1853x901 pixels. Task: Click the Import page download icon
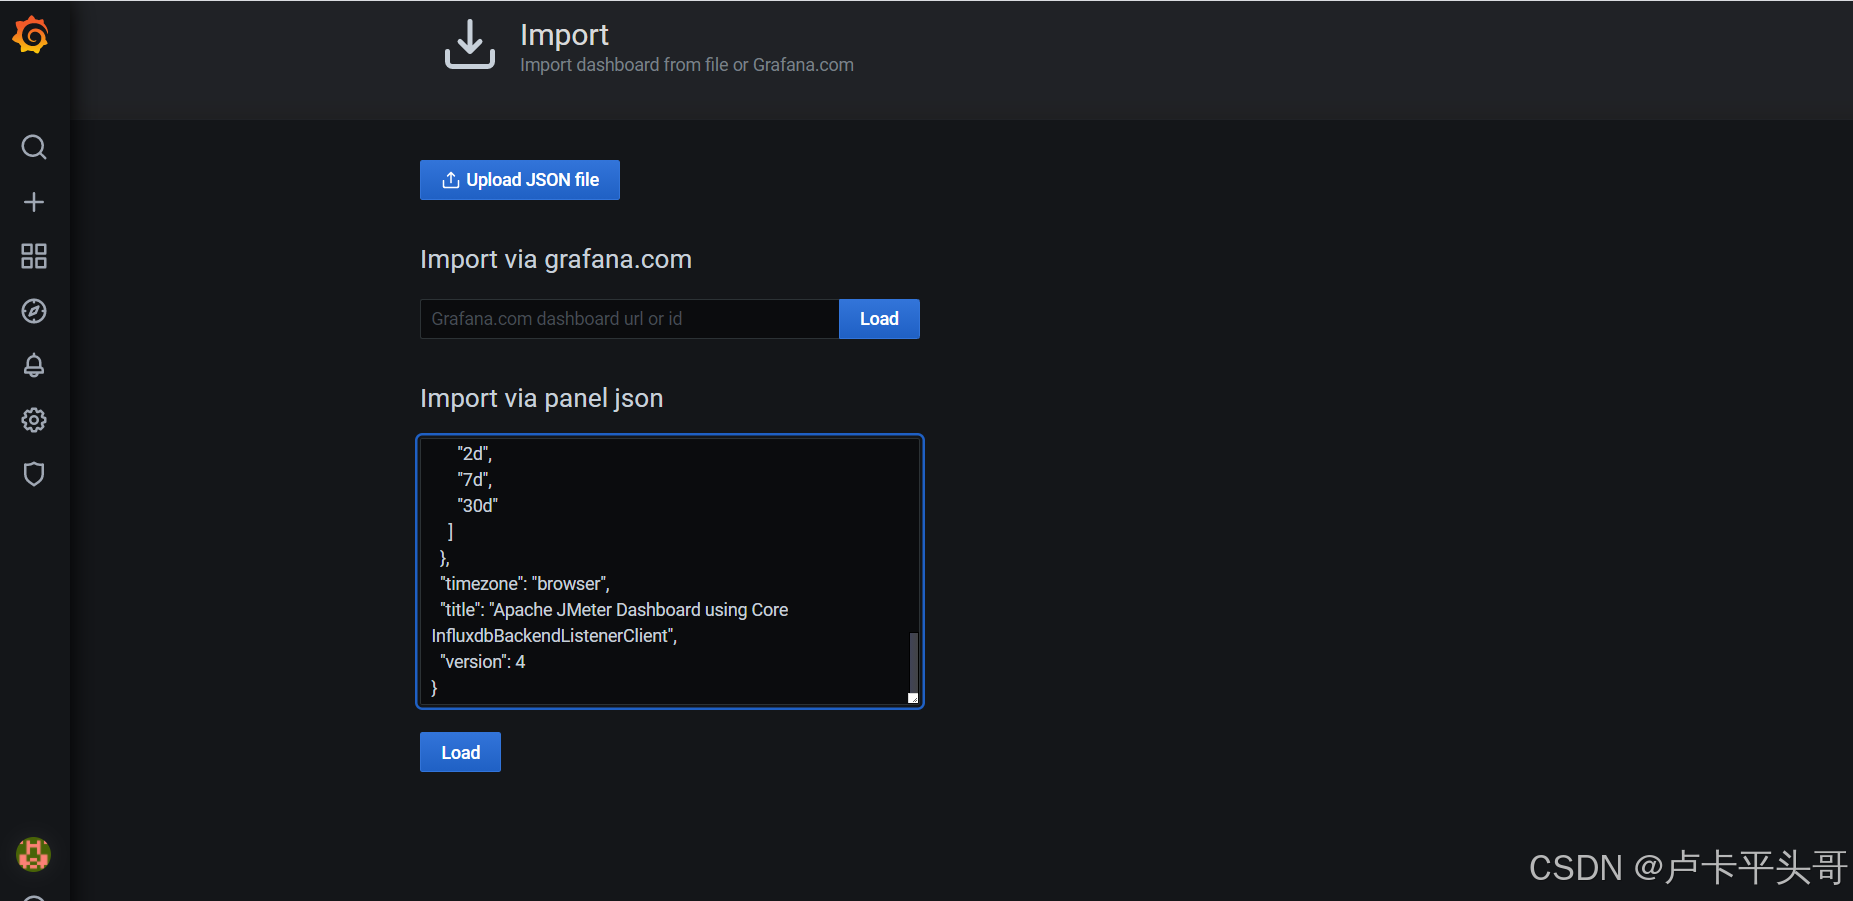tap(470, 45)
